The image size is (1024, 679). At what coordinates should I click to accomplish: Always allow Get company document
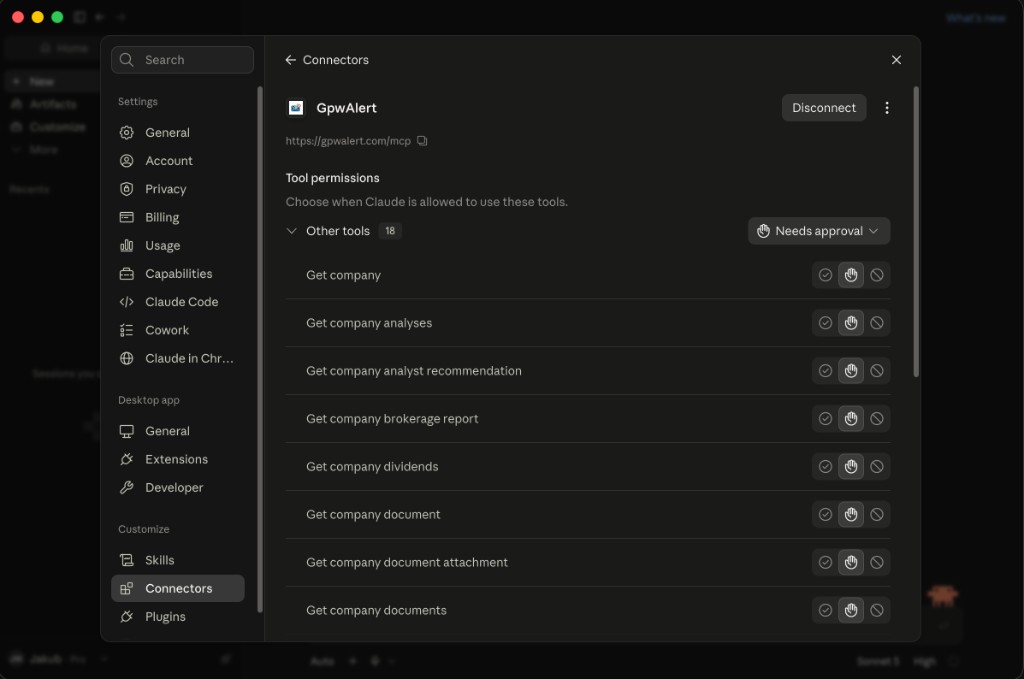(825, 514)
